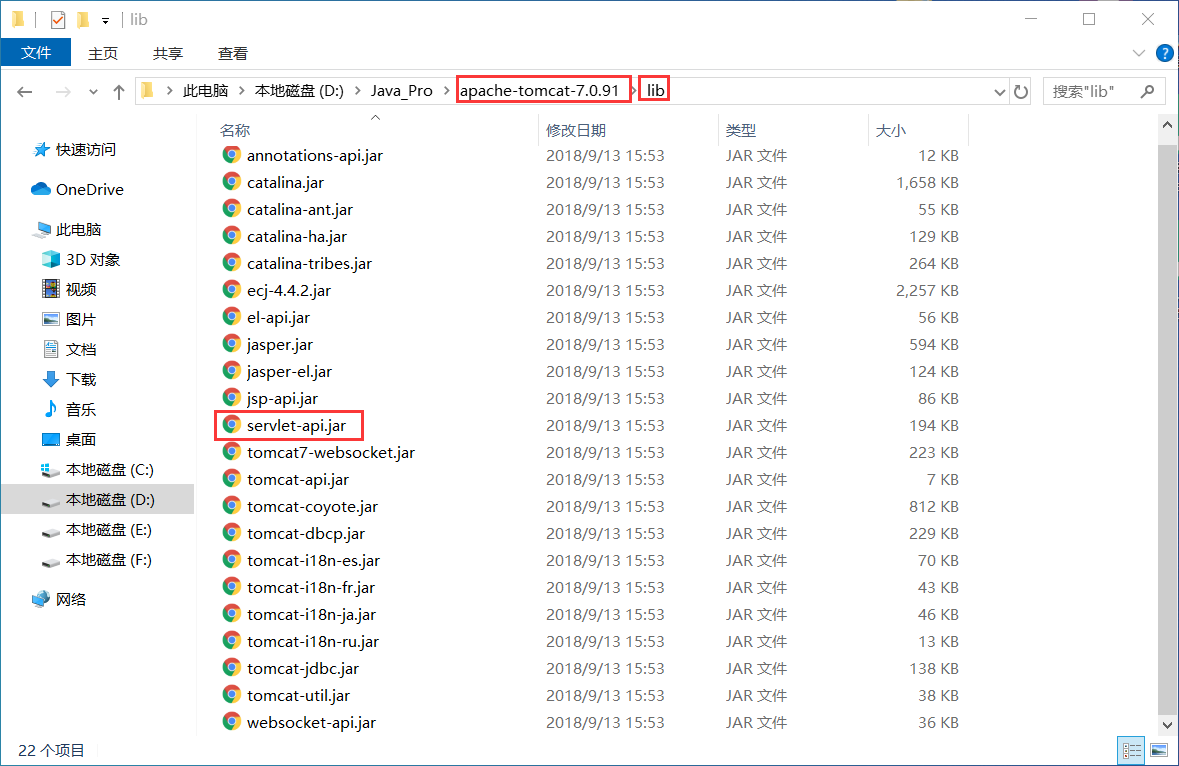Click the ecj-4.4.2.jar file icon
This screenshot has width=1179, height=766.
point(232,290)
